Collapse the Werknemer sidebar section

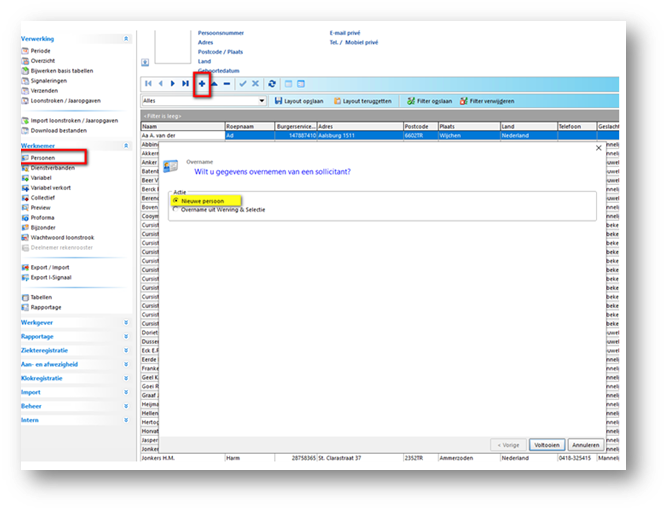click(126, 146)
